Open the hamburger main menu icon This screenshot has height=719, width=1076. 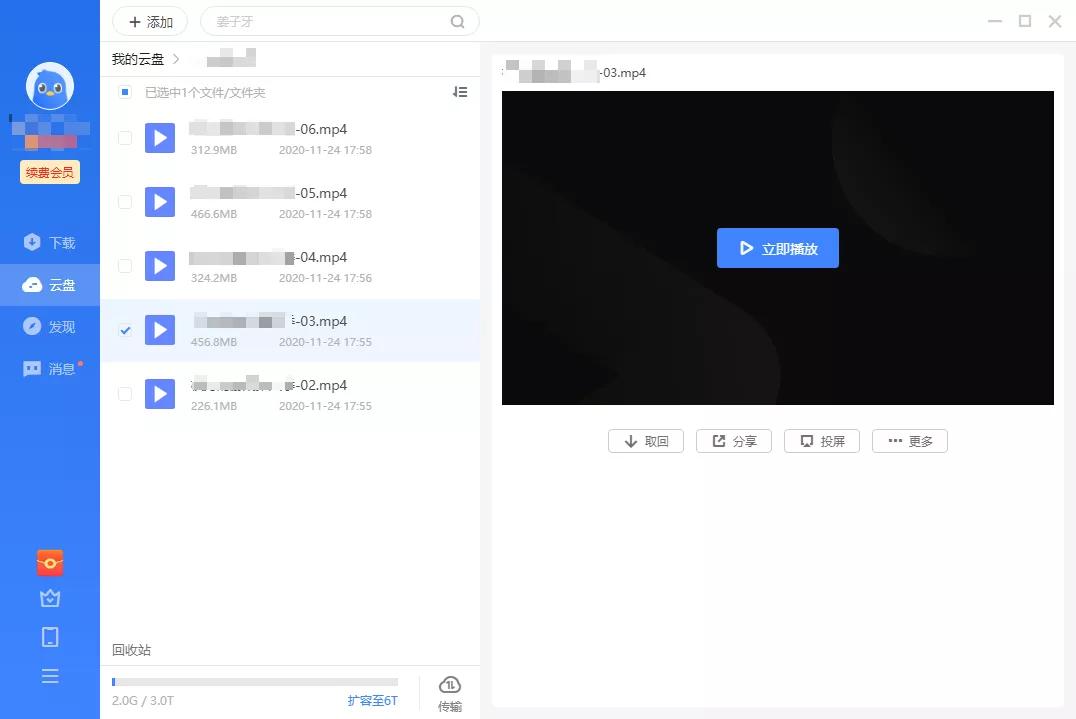(50, 676)
